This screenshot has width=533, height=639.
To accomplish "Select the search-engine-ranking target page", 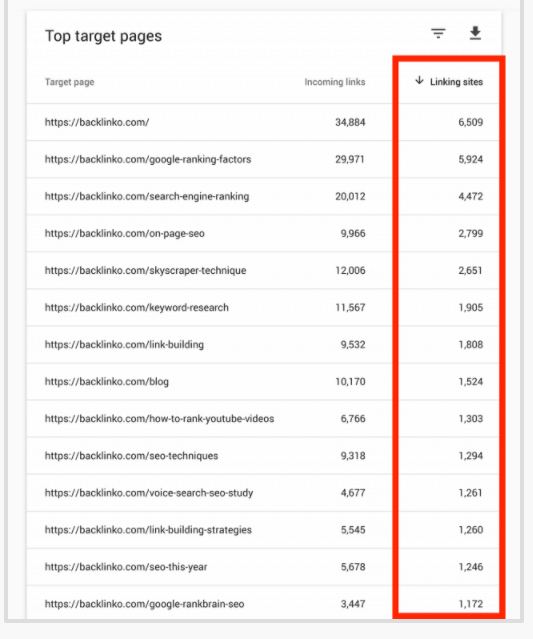I will pos(147,196).
